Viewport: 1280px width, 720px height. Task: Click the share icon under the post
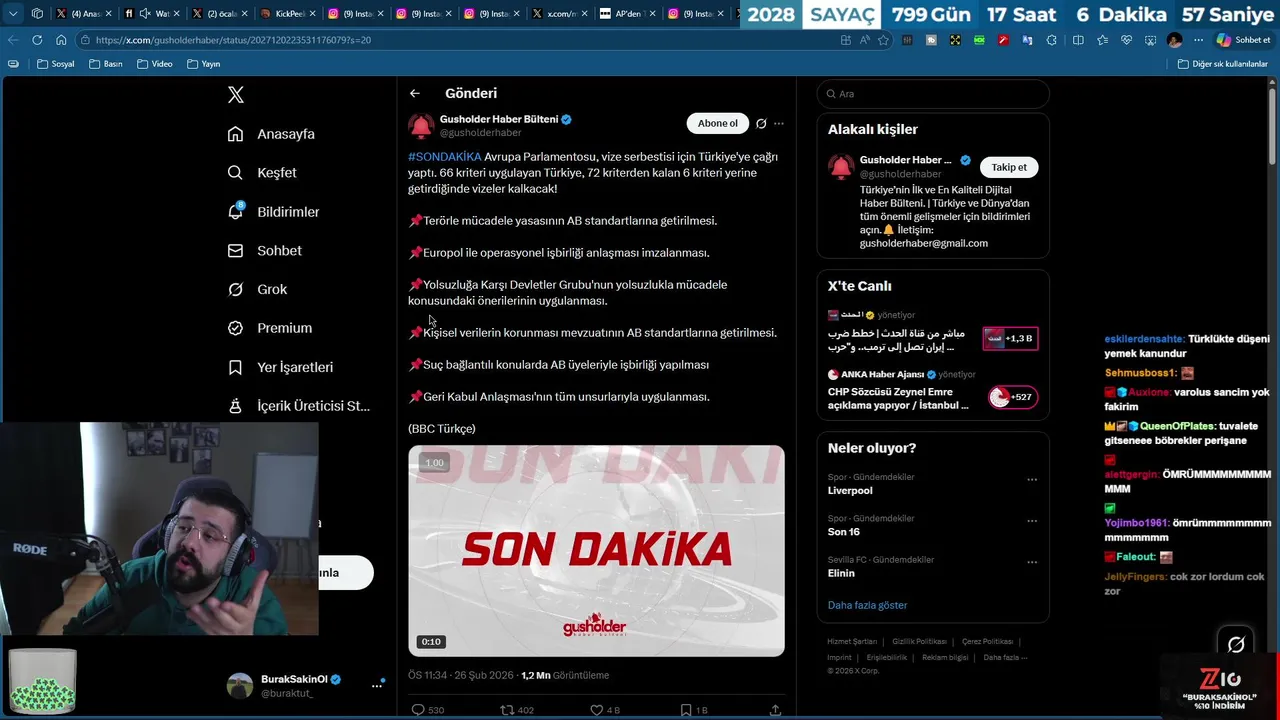click(775, 710)
